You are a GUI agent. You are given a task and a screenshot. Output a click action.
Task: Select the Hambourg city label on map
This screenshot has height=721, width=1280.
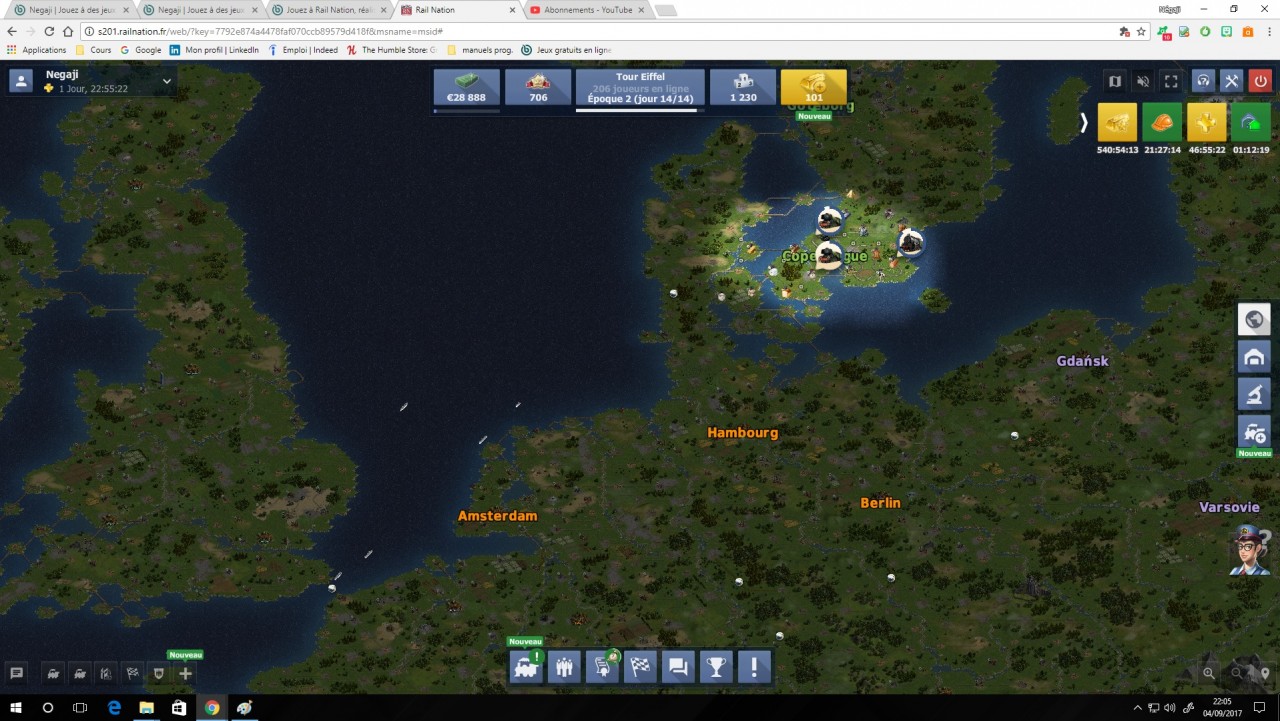(x=742, y=433)
